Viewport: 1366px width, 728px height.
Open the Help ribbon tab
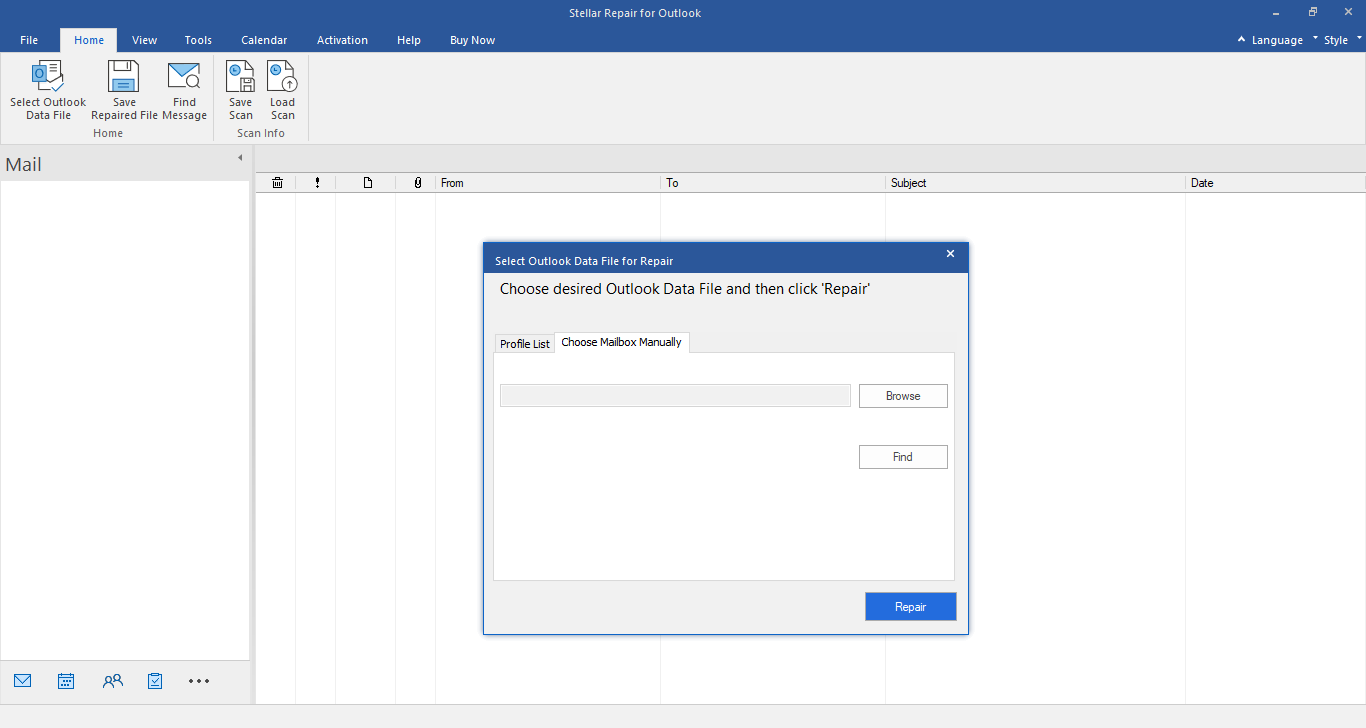coord(409,40)
